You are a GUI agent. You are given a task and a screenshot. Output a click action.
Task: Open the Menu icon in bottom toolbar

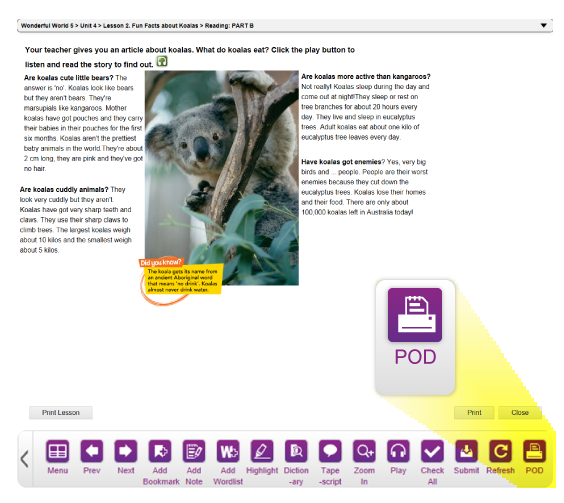coord(58,451)
